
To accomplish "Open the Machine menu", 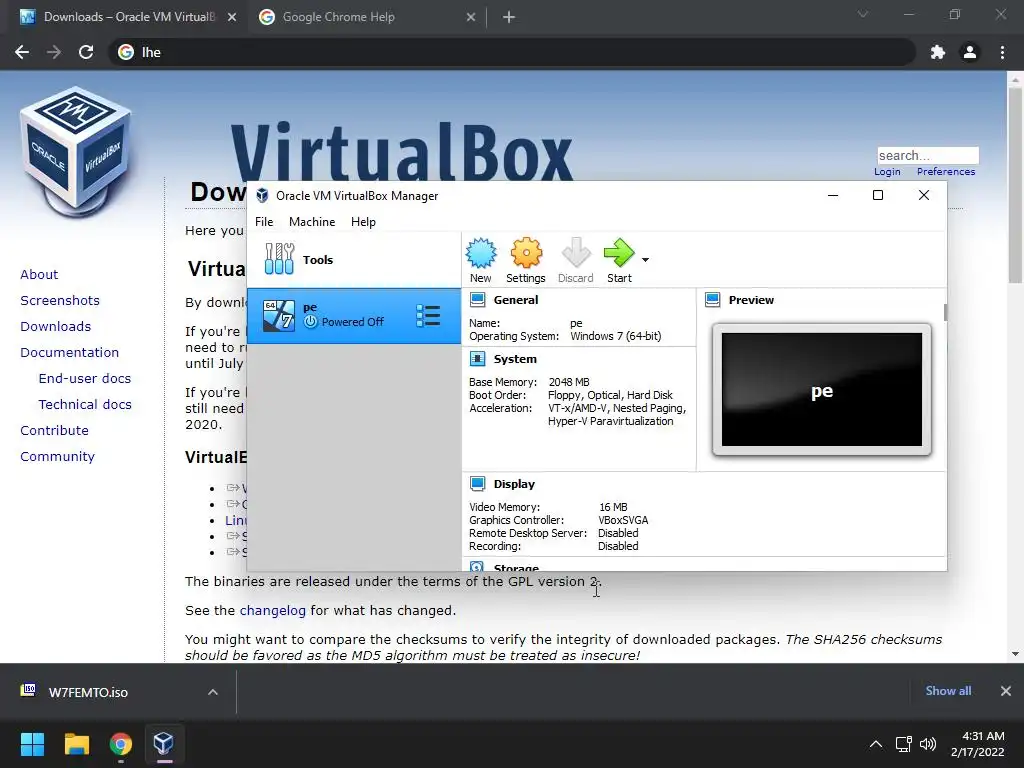I will (312, 222).
